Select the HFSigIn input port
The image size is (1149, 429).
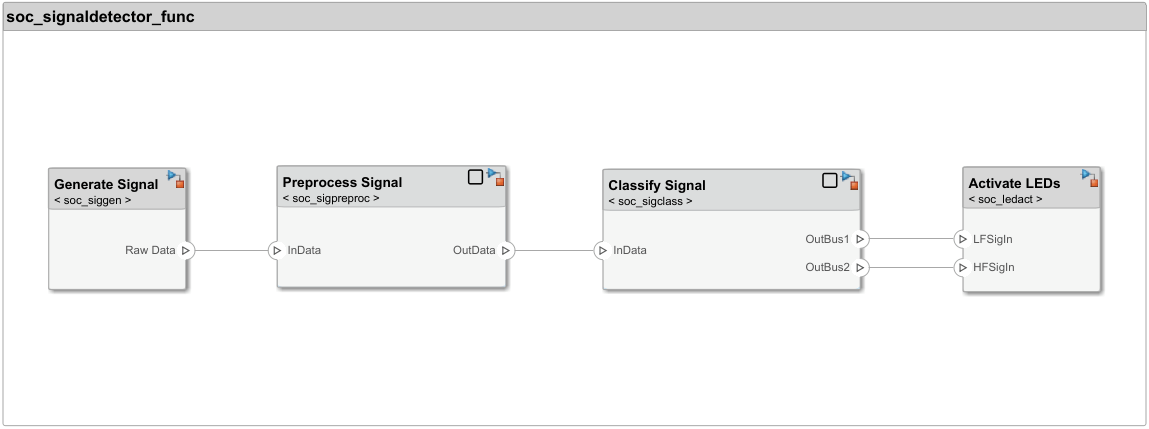(x=962, y=268)
